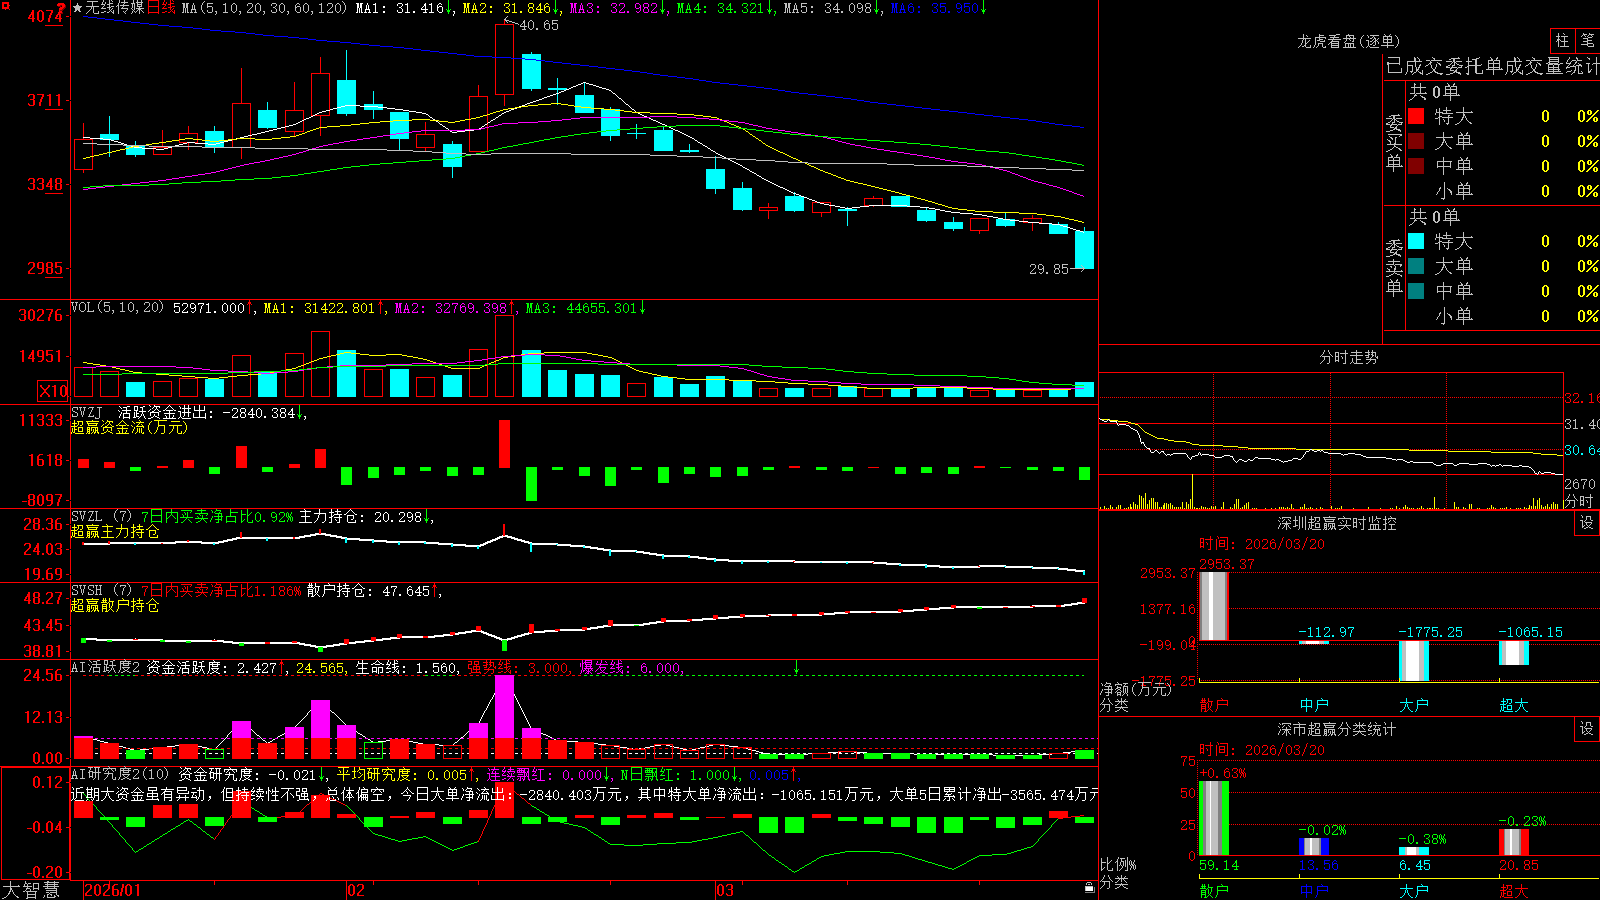Click the 03 month marker on date axis

[x=725, y=890]
